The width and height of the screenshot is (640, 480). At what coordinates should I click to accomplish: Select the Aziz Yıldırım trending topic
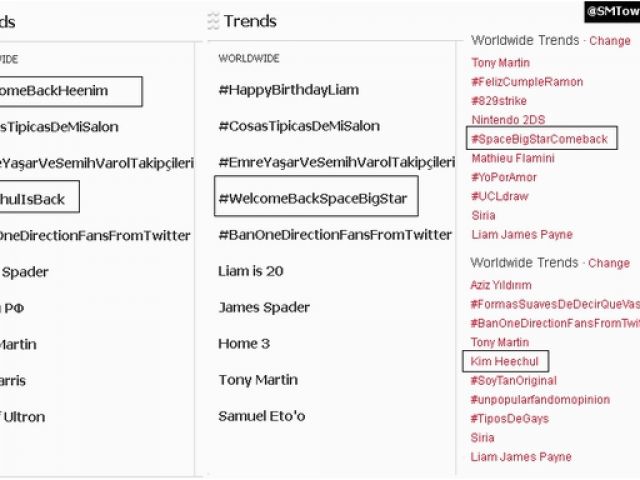coord(501,285)
